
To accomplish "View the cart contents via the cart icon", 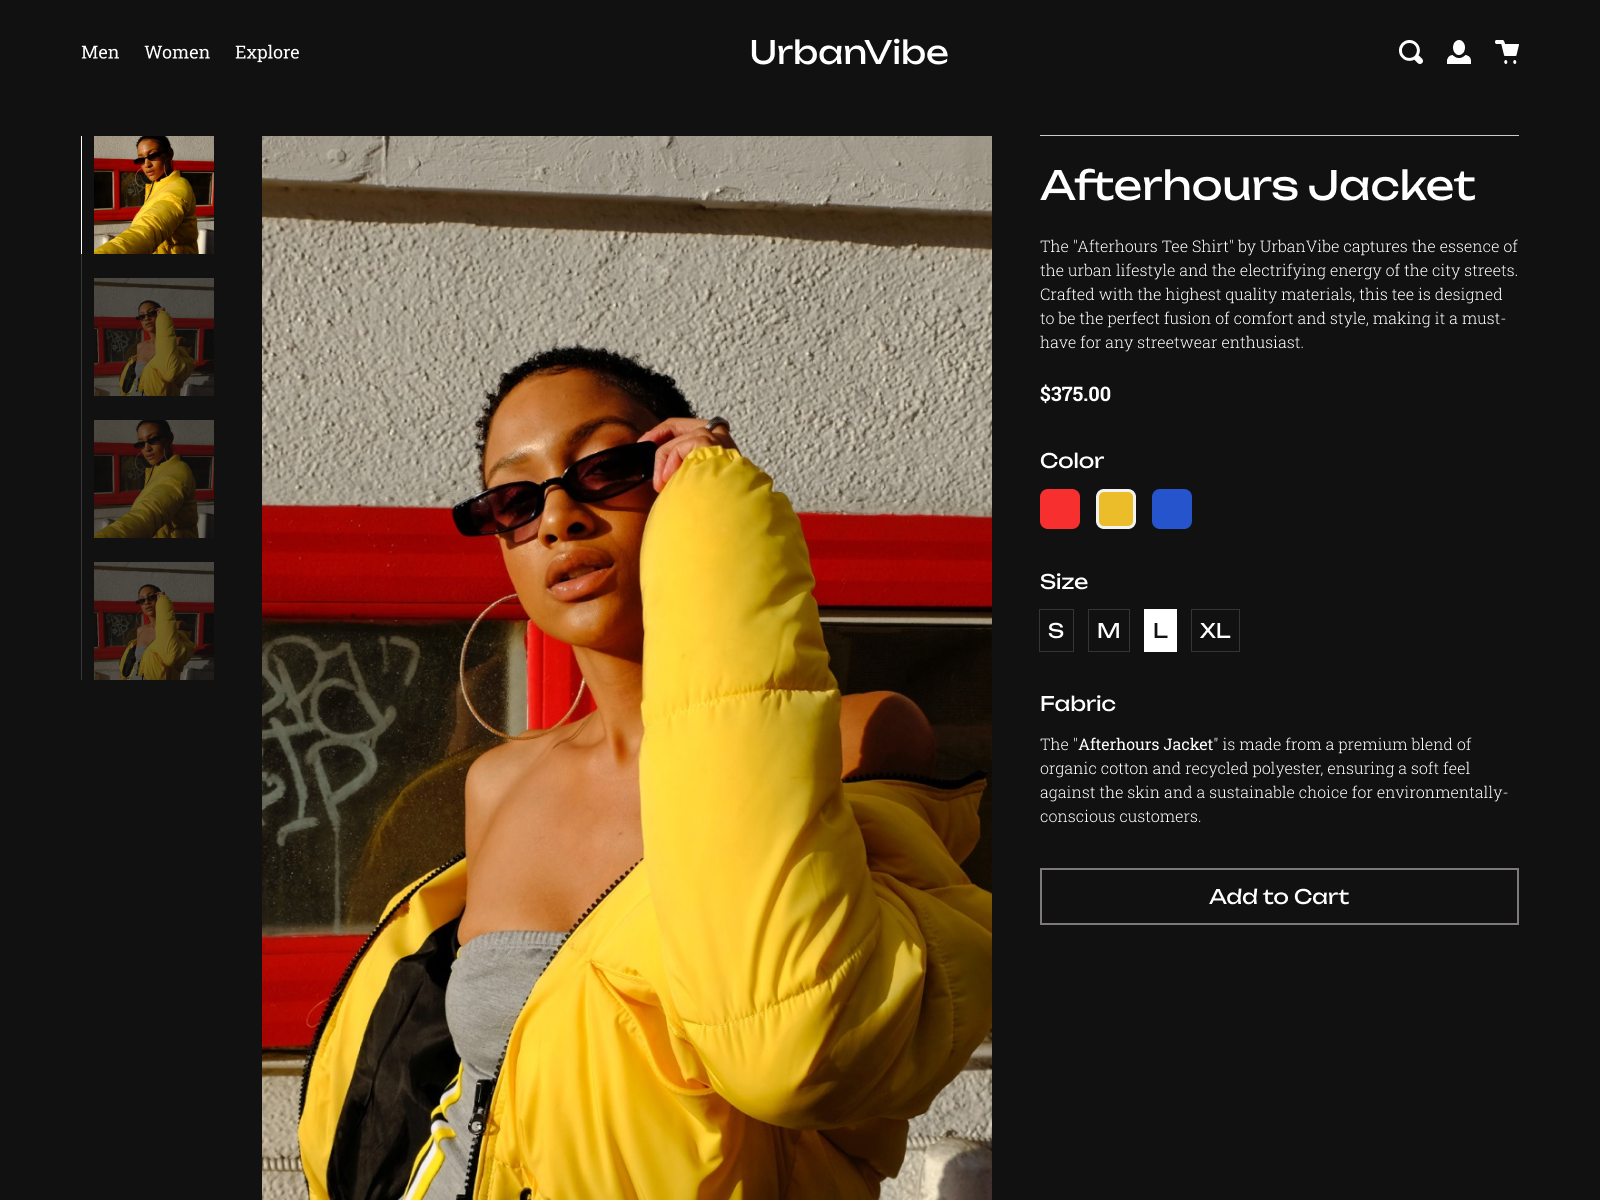I will coord(1508,52).
